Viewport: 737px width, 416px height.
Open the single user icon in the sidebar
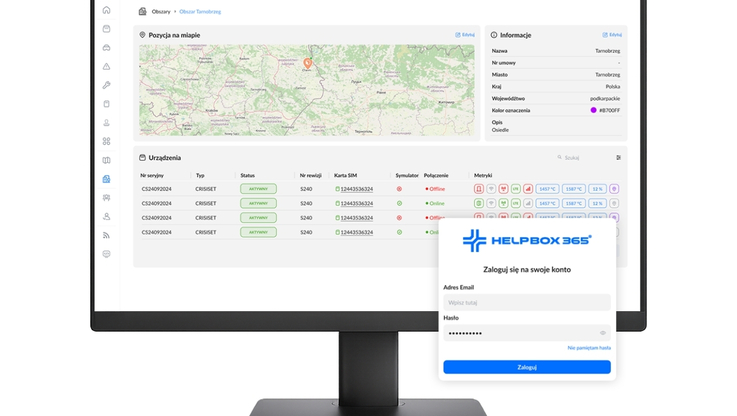[x=106, y=216]
